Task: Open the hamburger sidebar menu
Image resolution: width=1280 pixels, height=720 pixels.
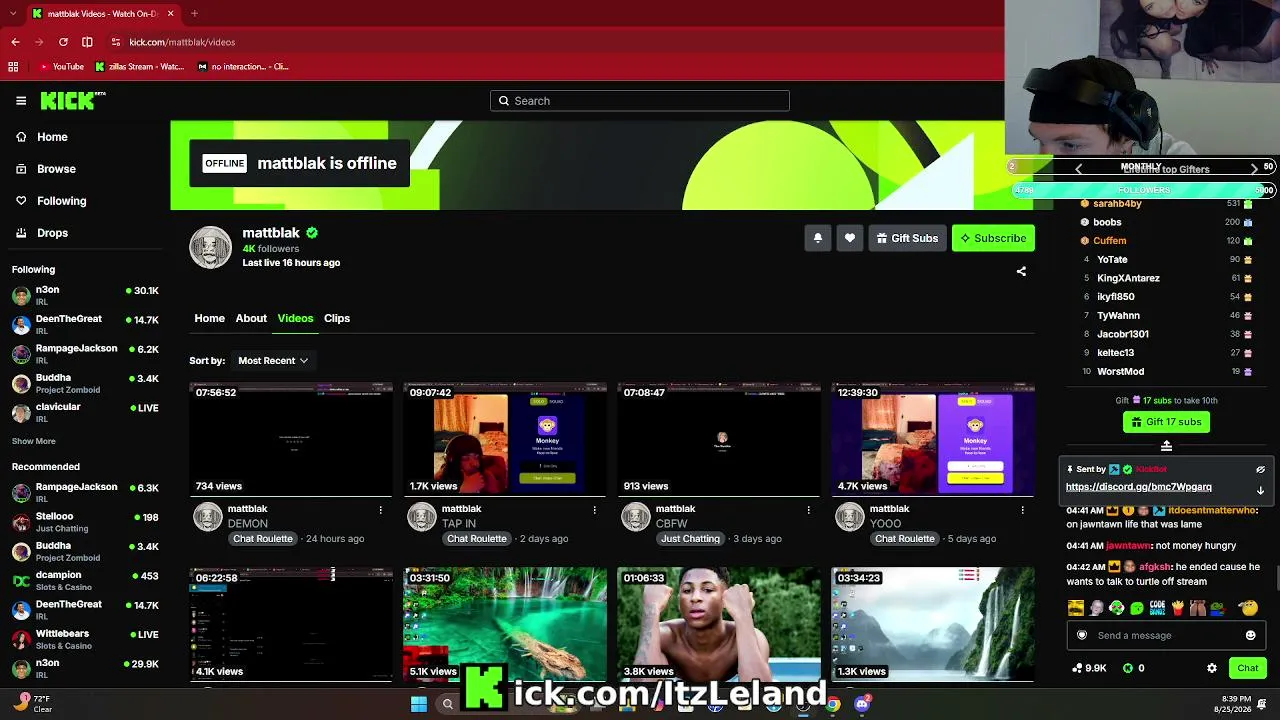Action: [x=21, y=101]
